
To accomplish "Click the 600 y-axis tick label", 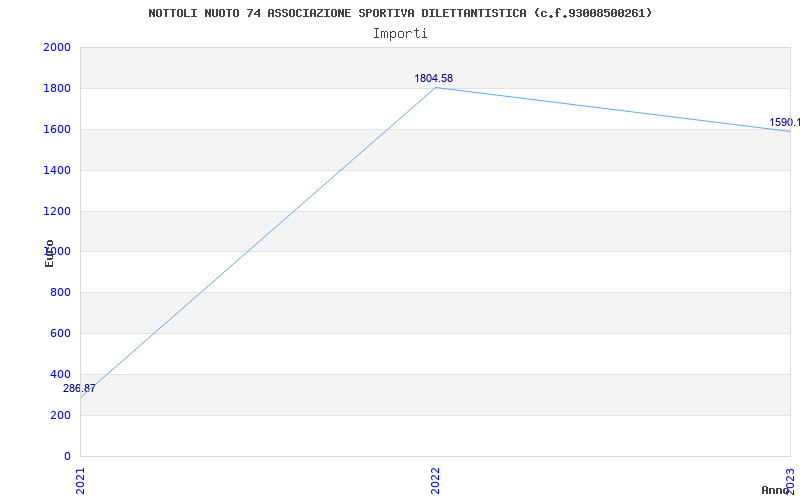I will pyautogui.click(x=60, y=334).
